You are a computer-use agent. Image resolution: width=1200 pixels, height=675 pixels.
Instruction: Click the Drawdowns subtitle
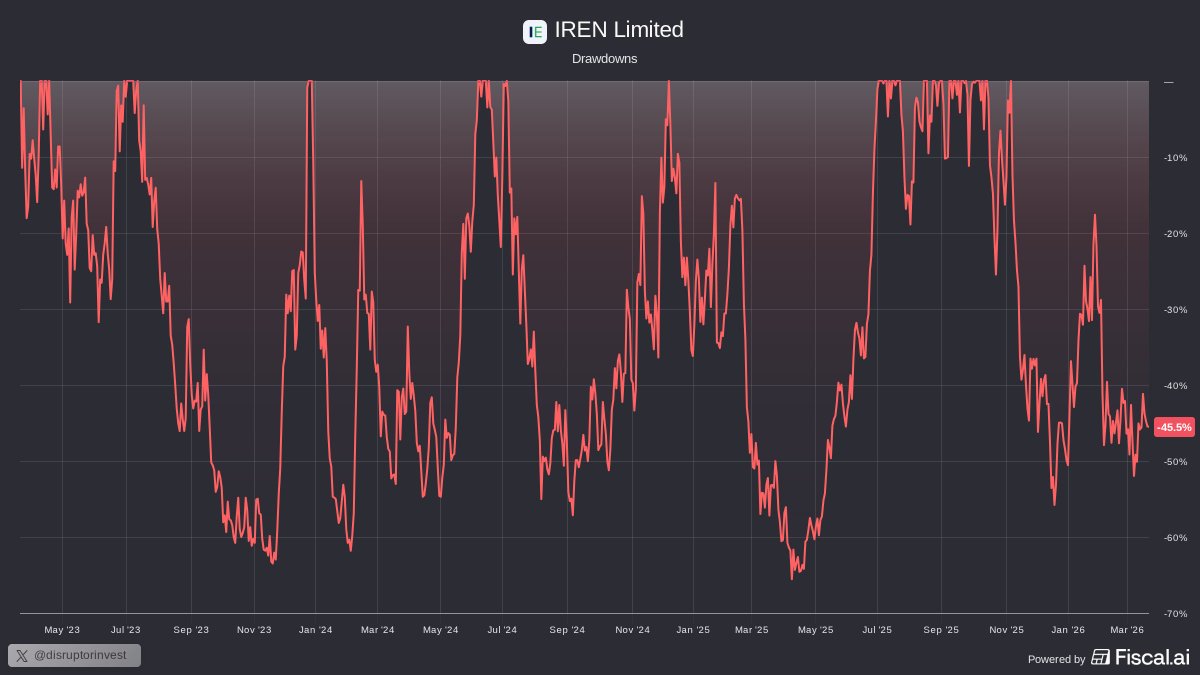(x=604, y=59)
